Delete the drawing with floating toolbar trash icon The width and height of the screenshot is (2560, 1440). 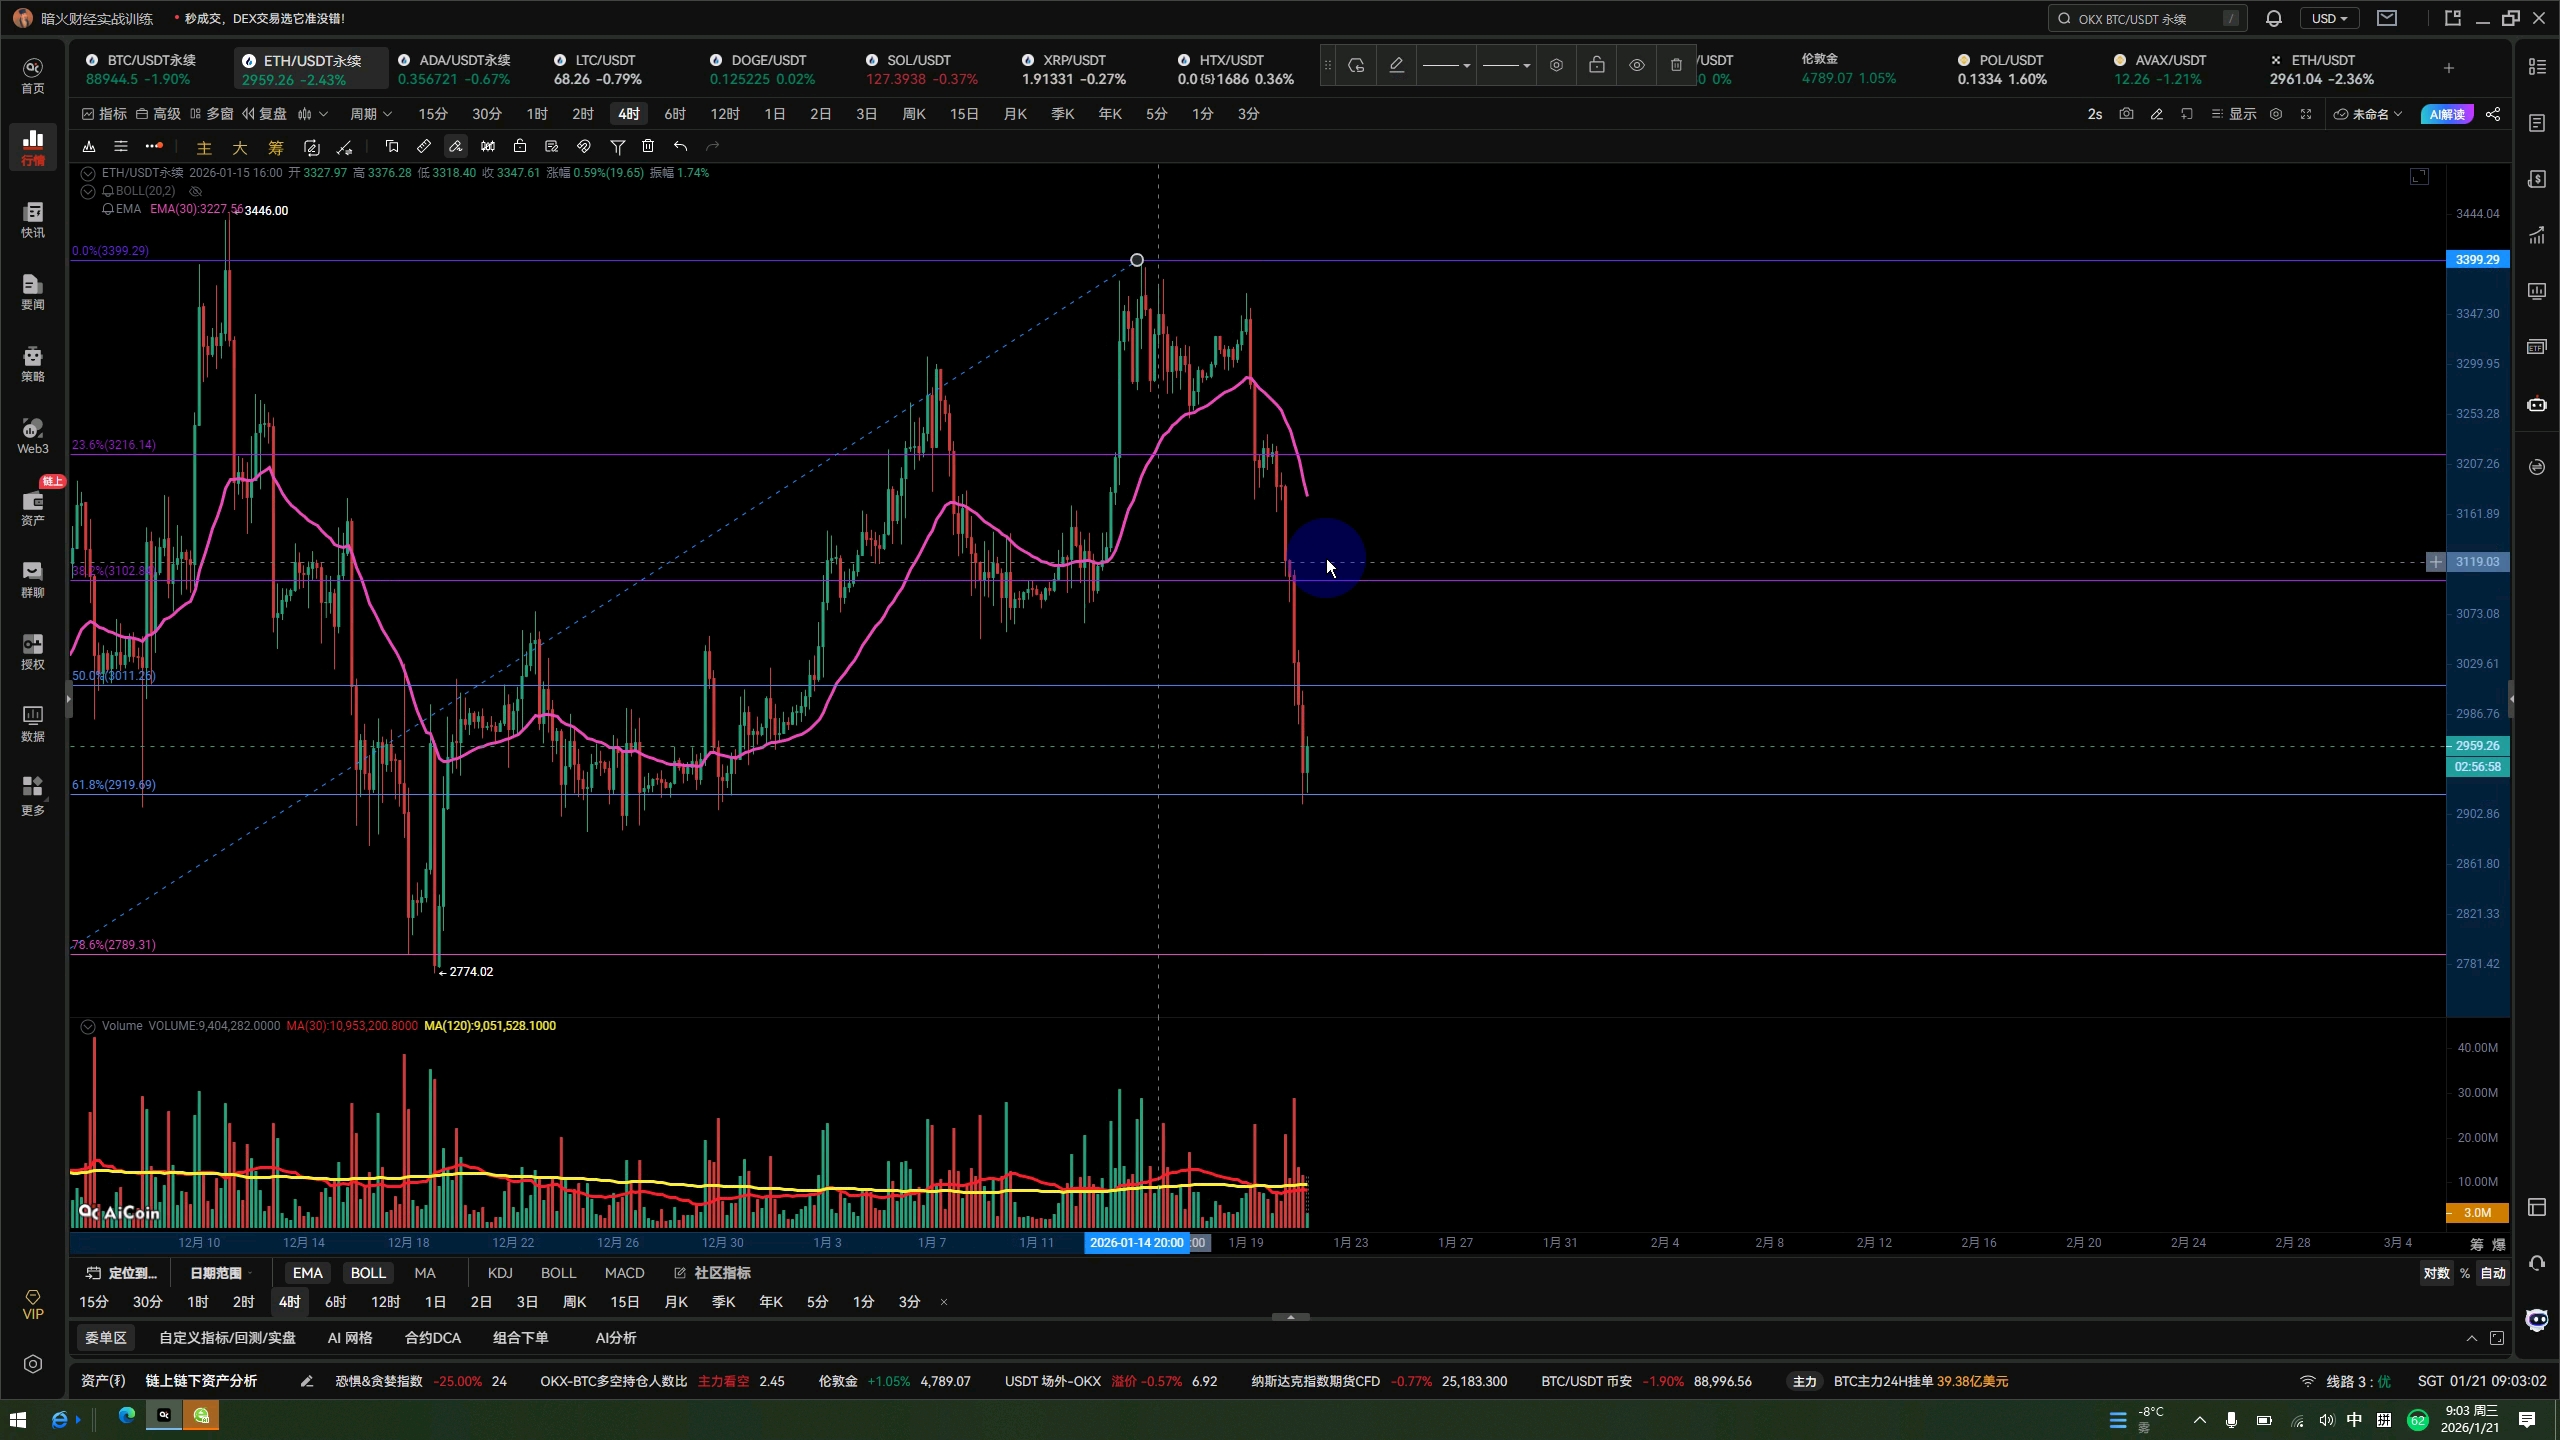point(1676,66)
